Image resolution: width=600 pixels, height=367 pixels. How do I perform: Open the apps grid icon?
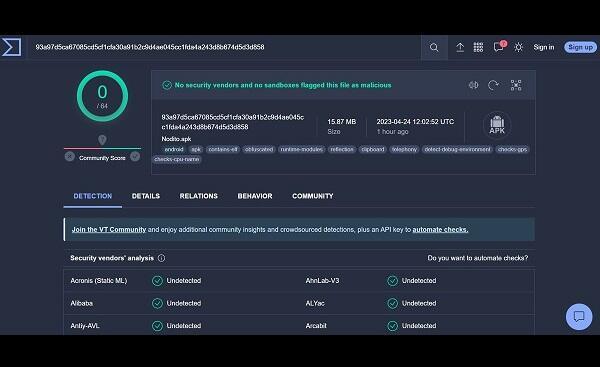click(x=478, y=47)
